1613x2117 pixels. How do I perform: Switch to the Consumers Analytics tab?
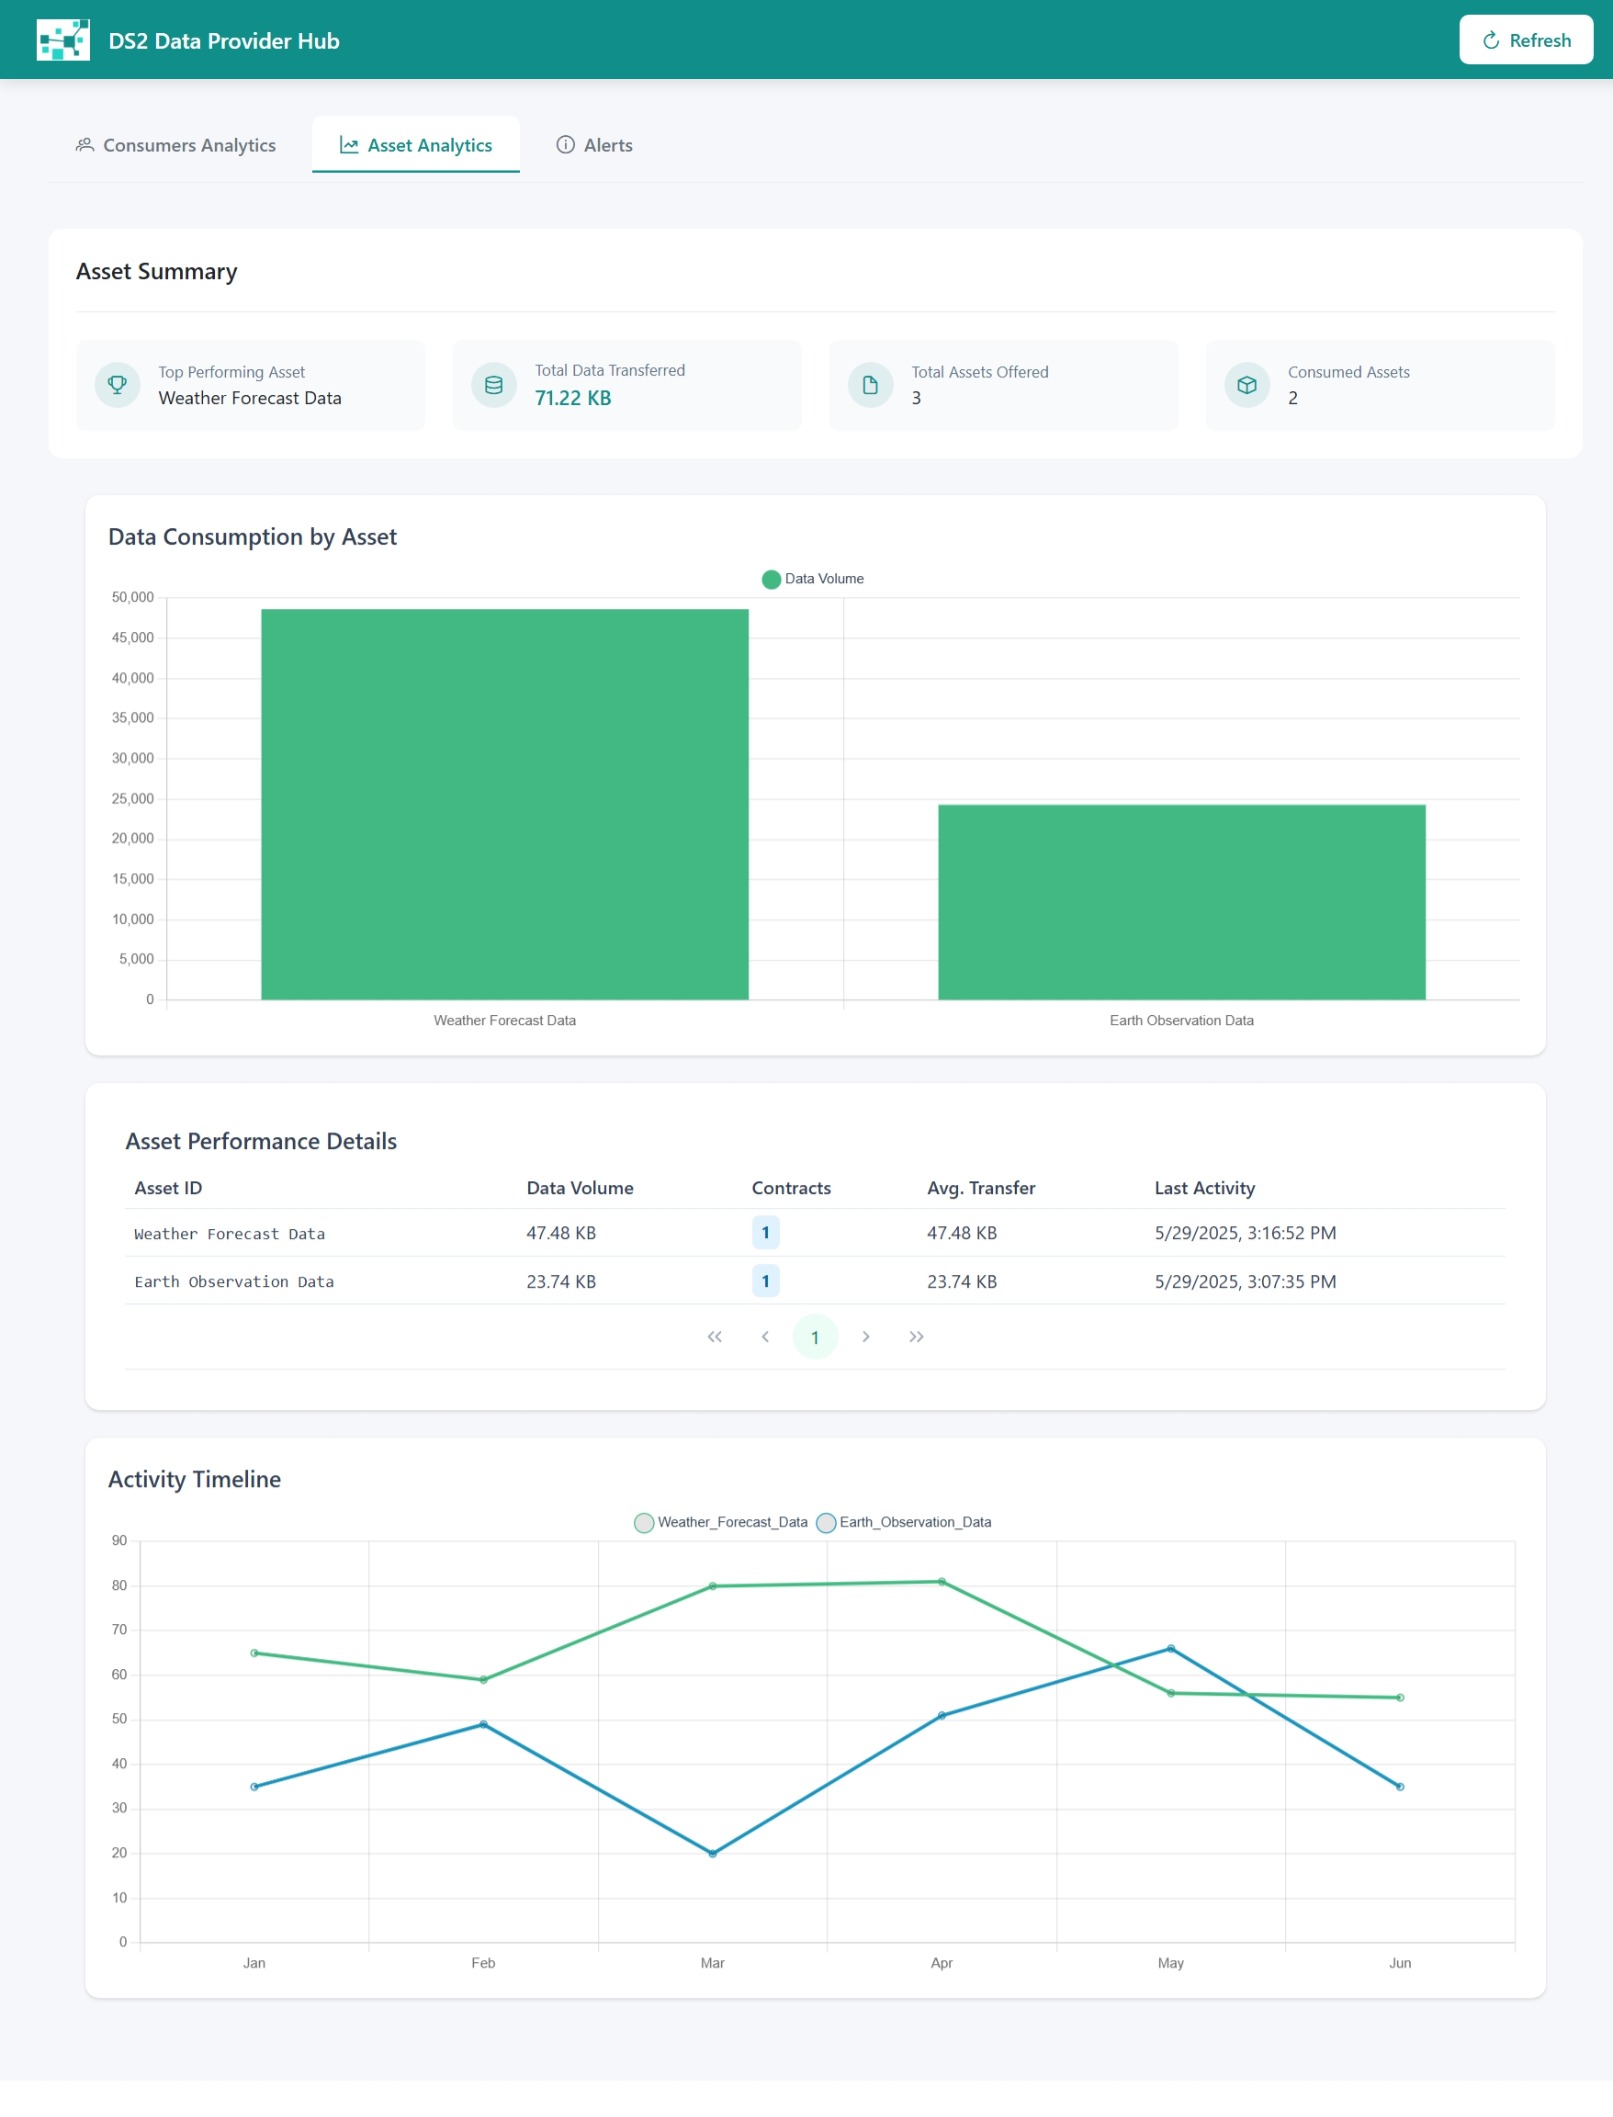pos(176,145)
